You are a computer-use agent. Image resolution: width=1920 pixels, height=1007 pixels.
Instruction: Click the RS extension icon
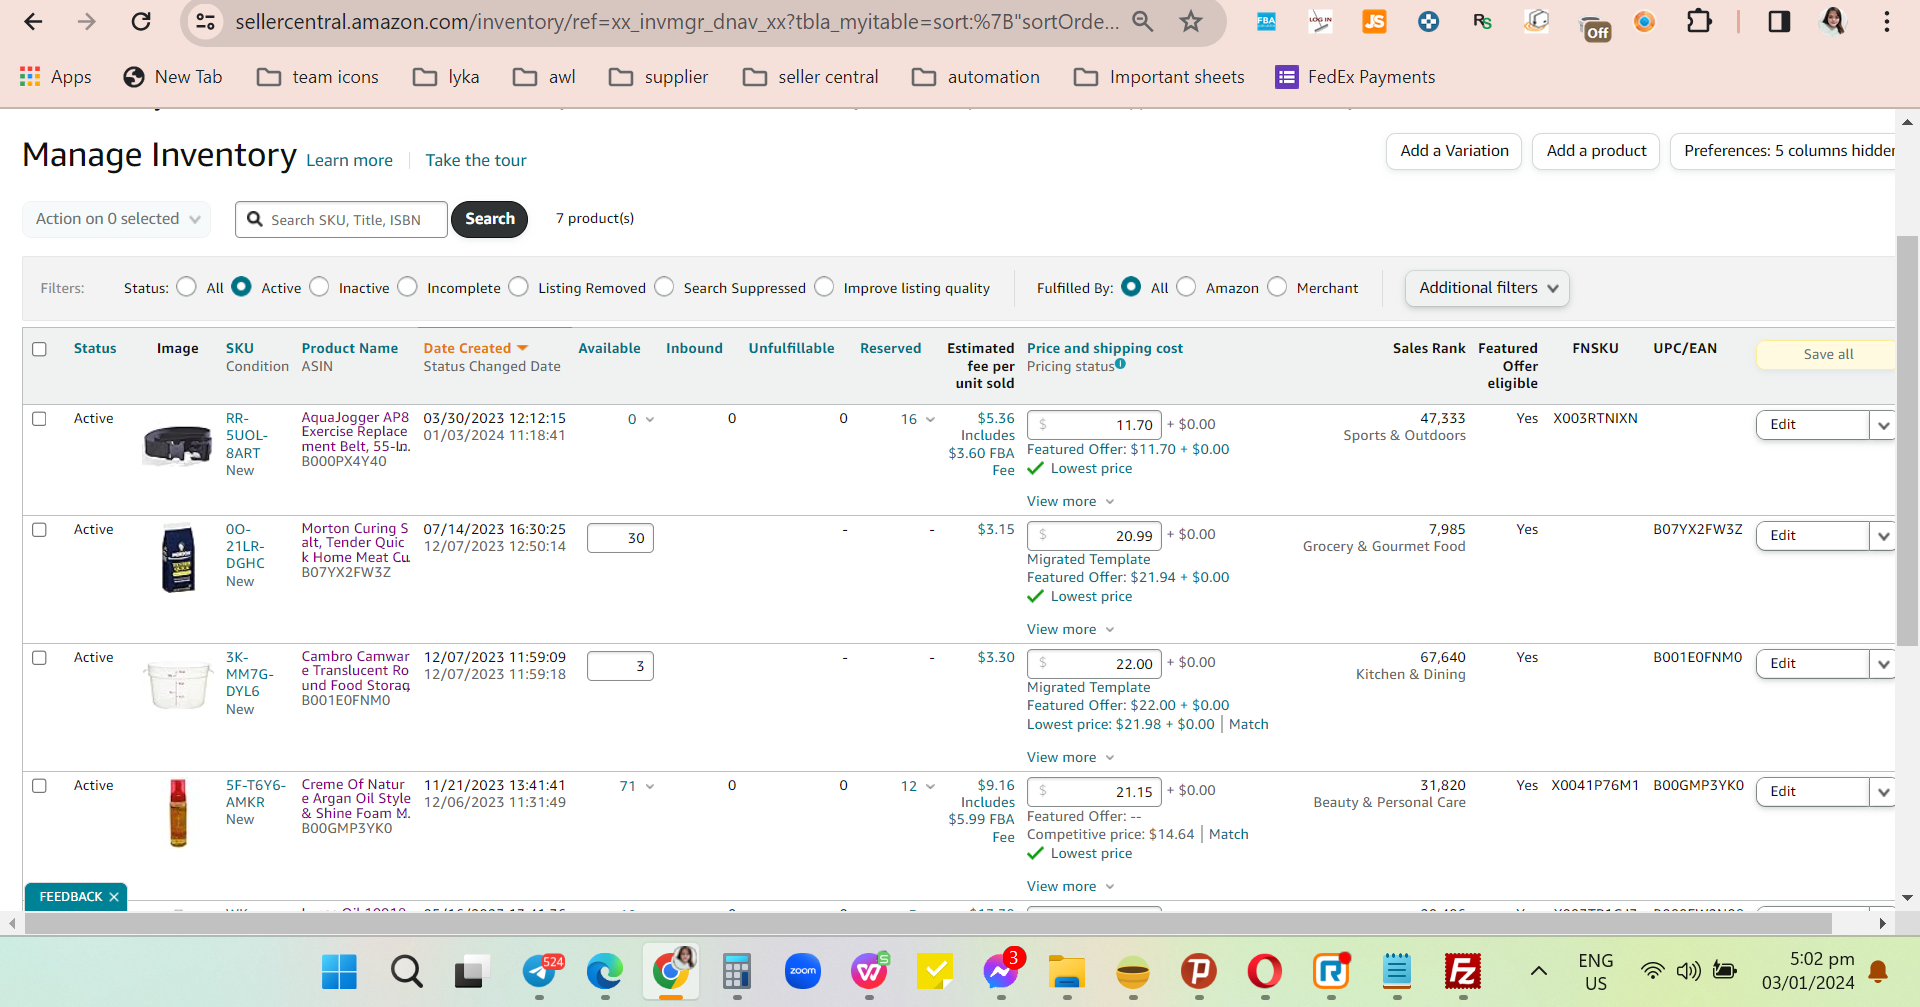point(1482,21)
